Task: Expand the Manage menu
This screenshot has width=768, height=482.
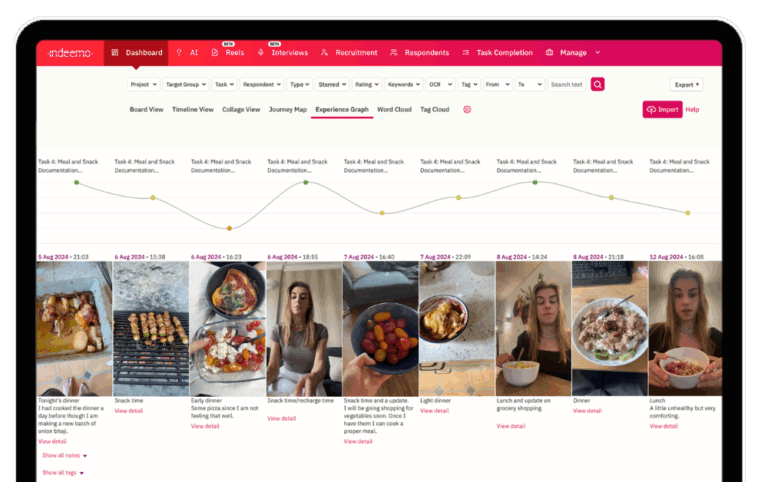Action: (573, 53)
